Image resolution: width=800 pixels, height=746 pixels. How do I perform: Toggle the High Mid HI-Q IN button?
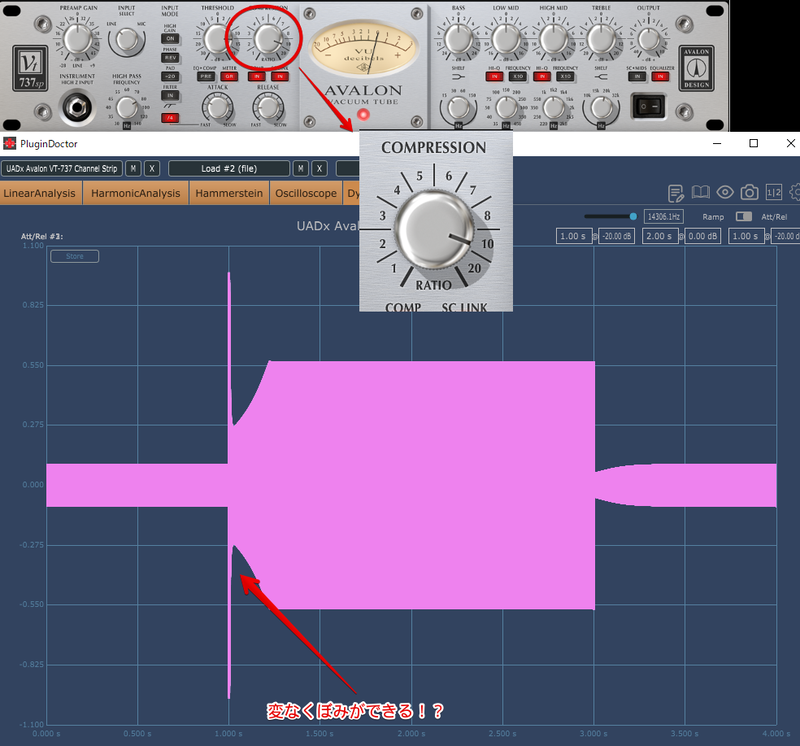542,77
